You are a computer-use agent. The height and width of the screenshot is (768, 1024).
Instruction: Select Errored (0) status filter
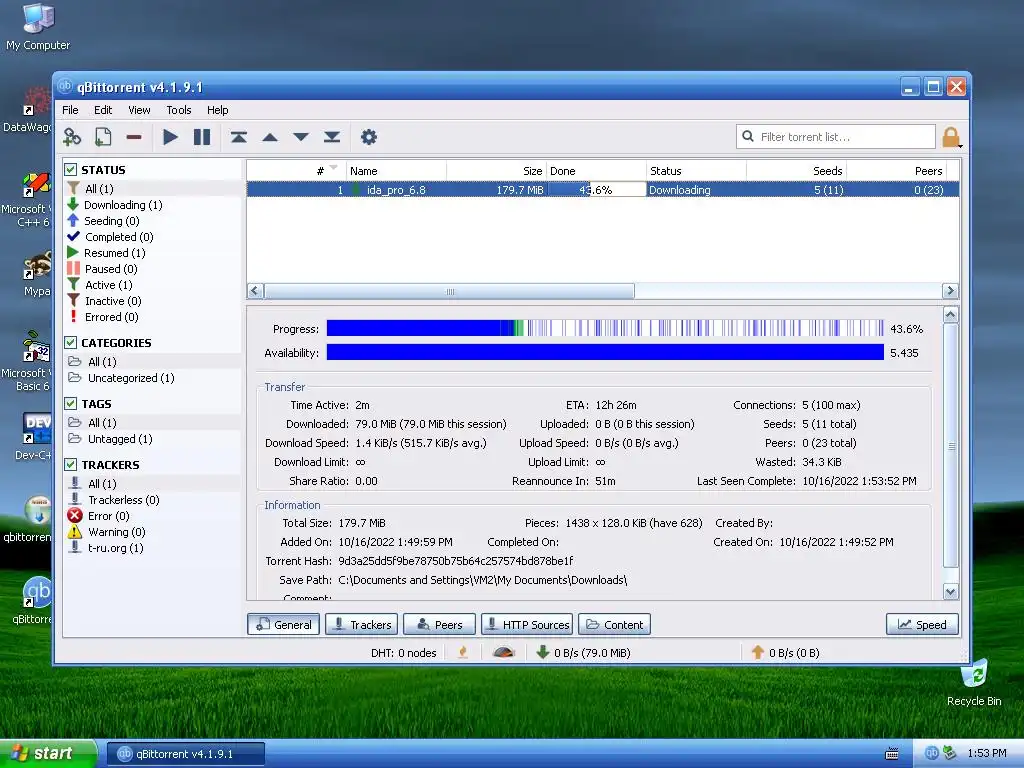(x=112, y=317)
